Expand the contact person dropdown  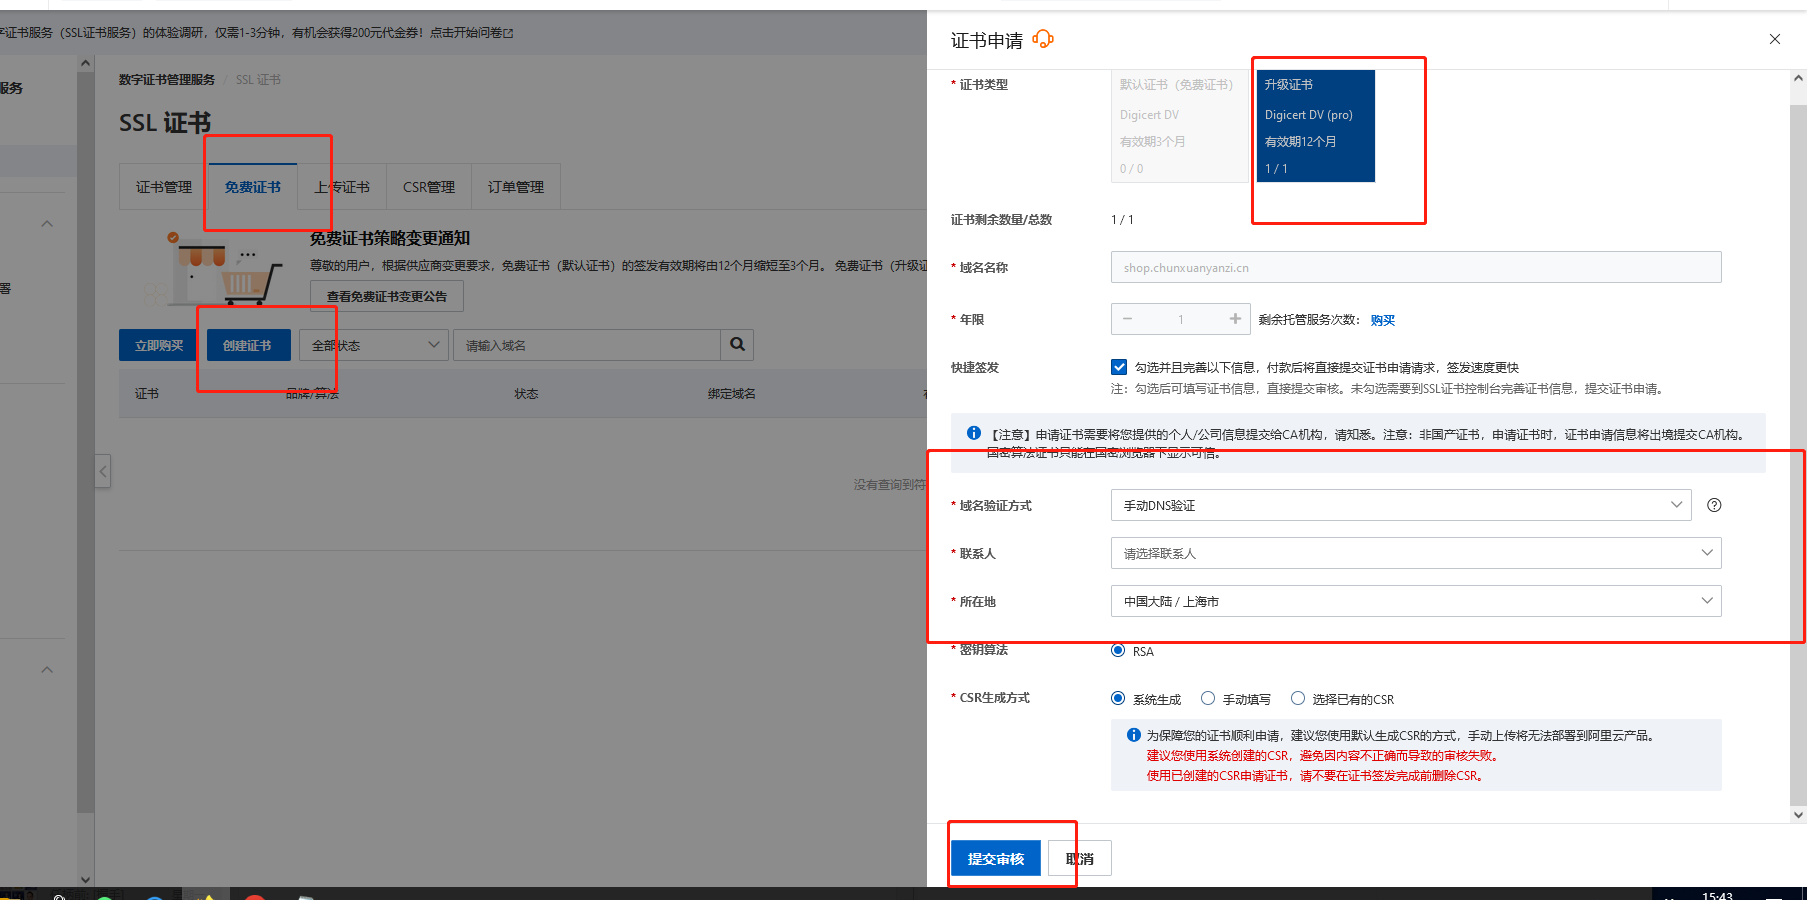pos(1415,553)
